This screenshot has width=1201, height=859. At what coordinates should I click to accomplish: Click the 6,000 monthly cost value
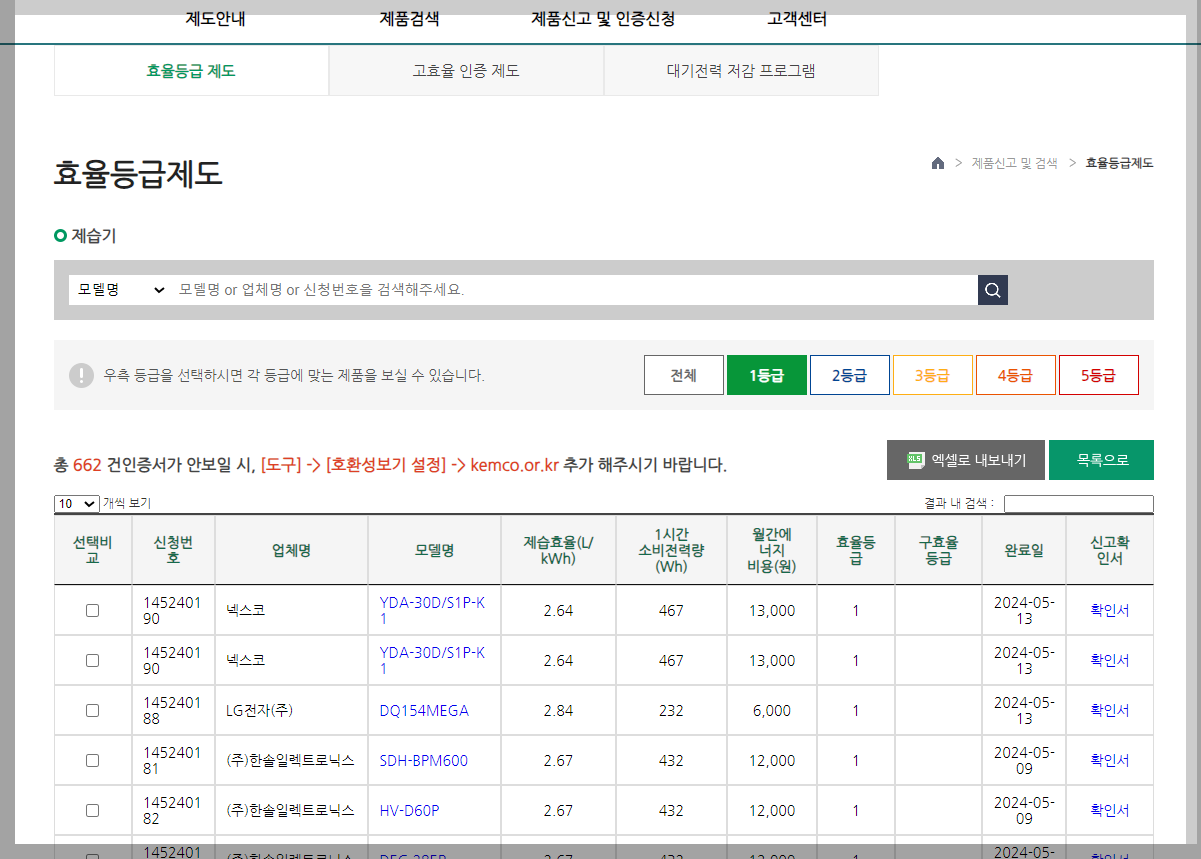coord(772,711)
